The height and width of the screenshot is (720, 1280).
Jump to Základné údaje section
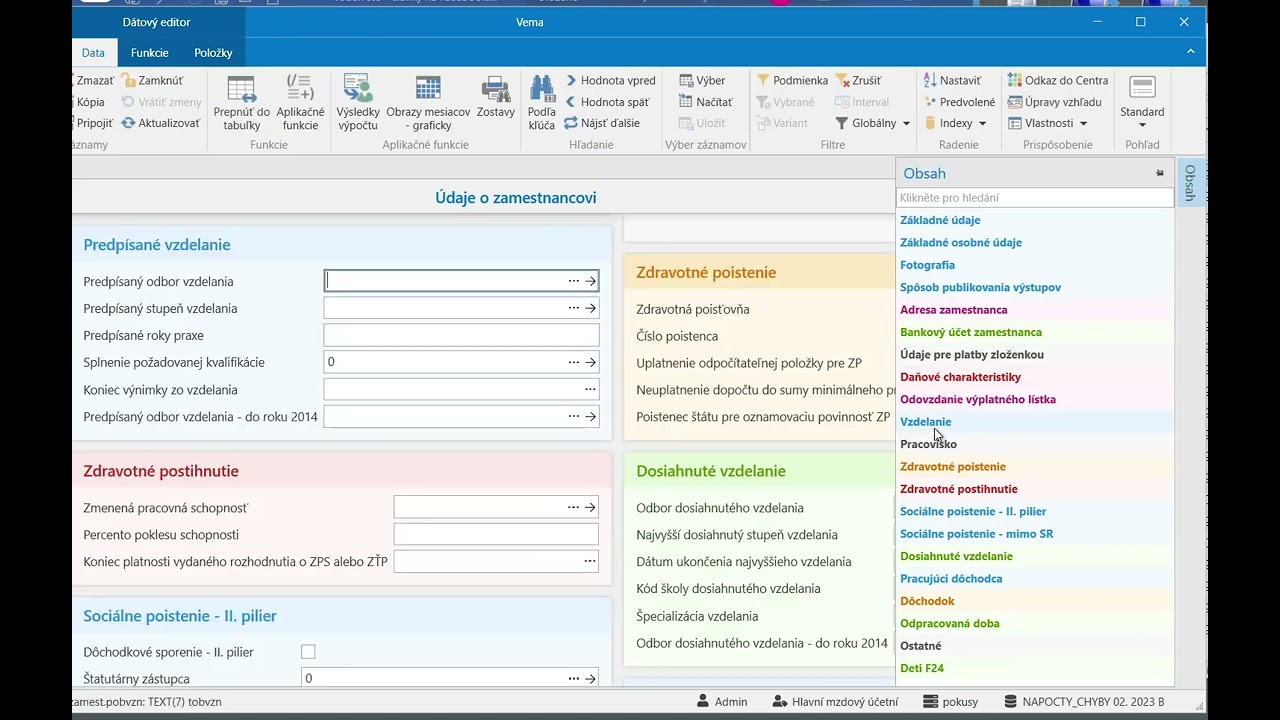(940, 220)
